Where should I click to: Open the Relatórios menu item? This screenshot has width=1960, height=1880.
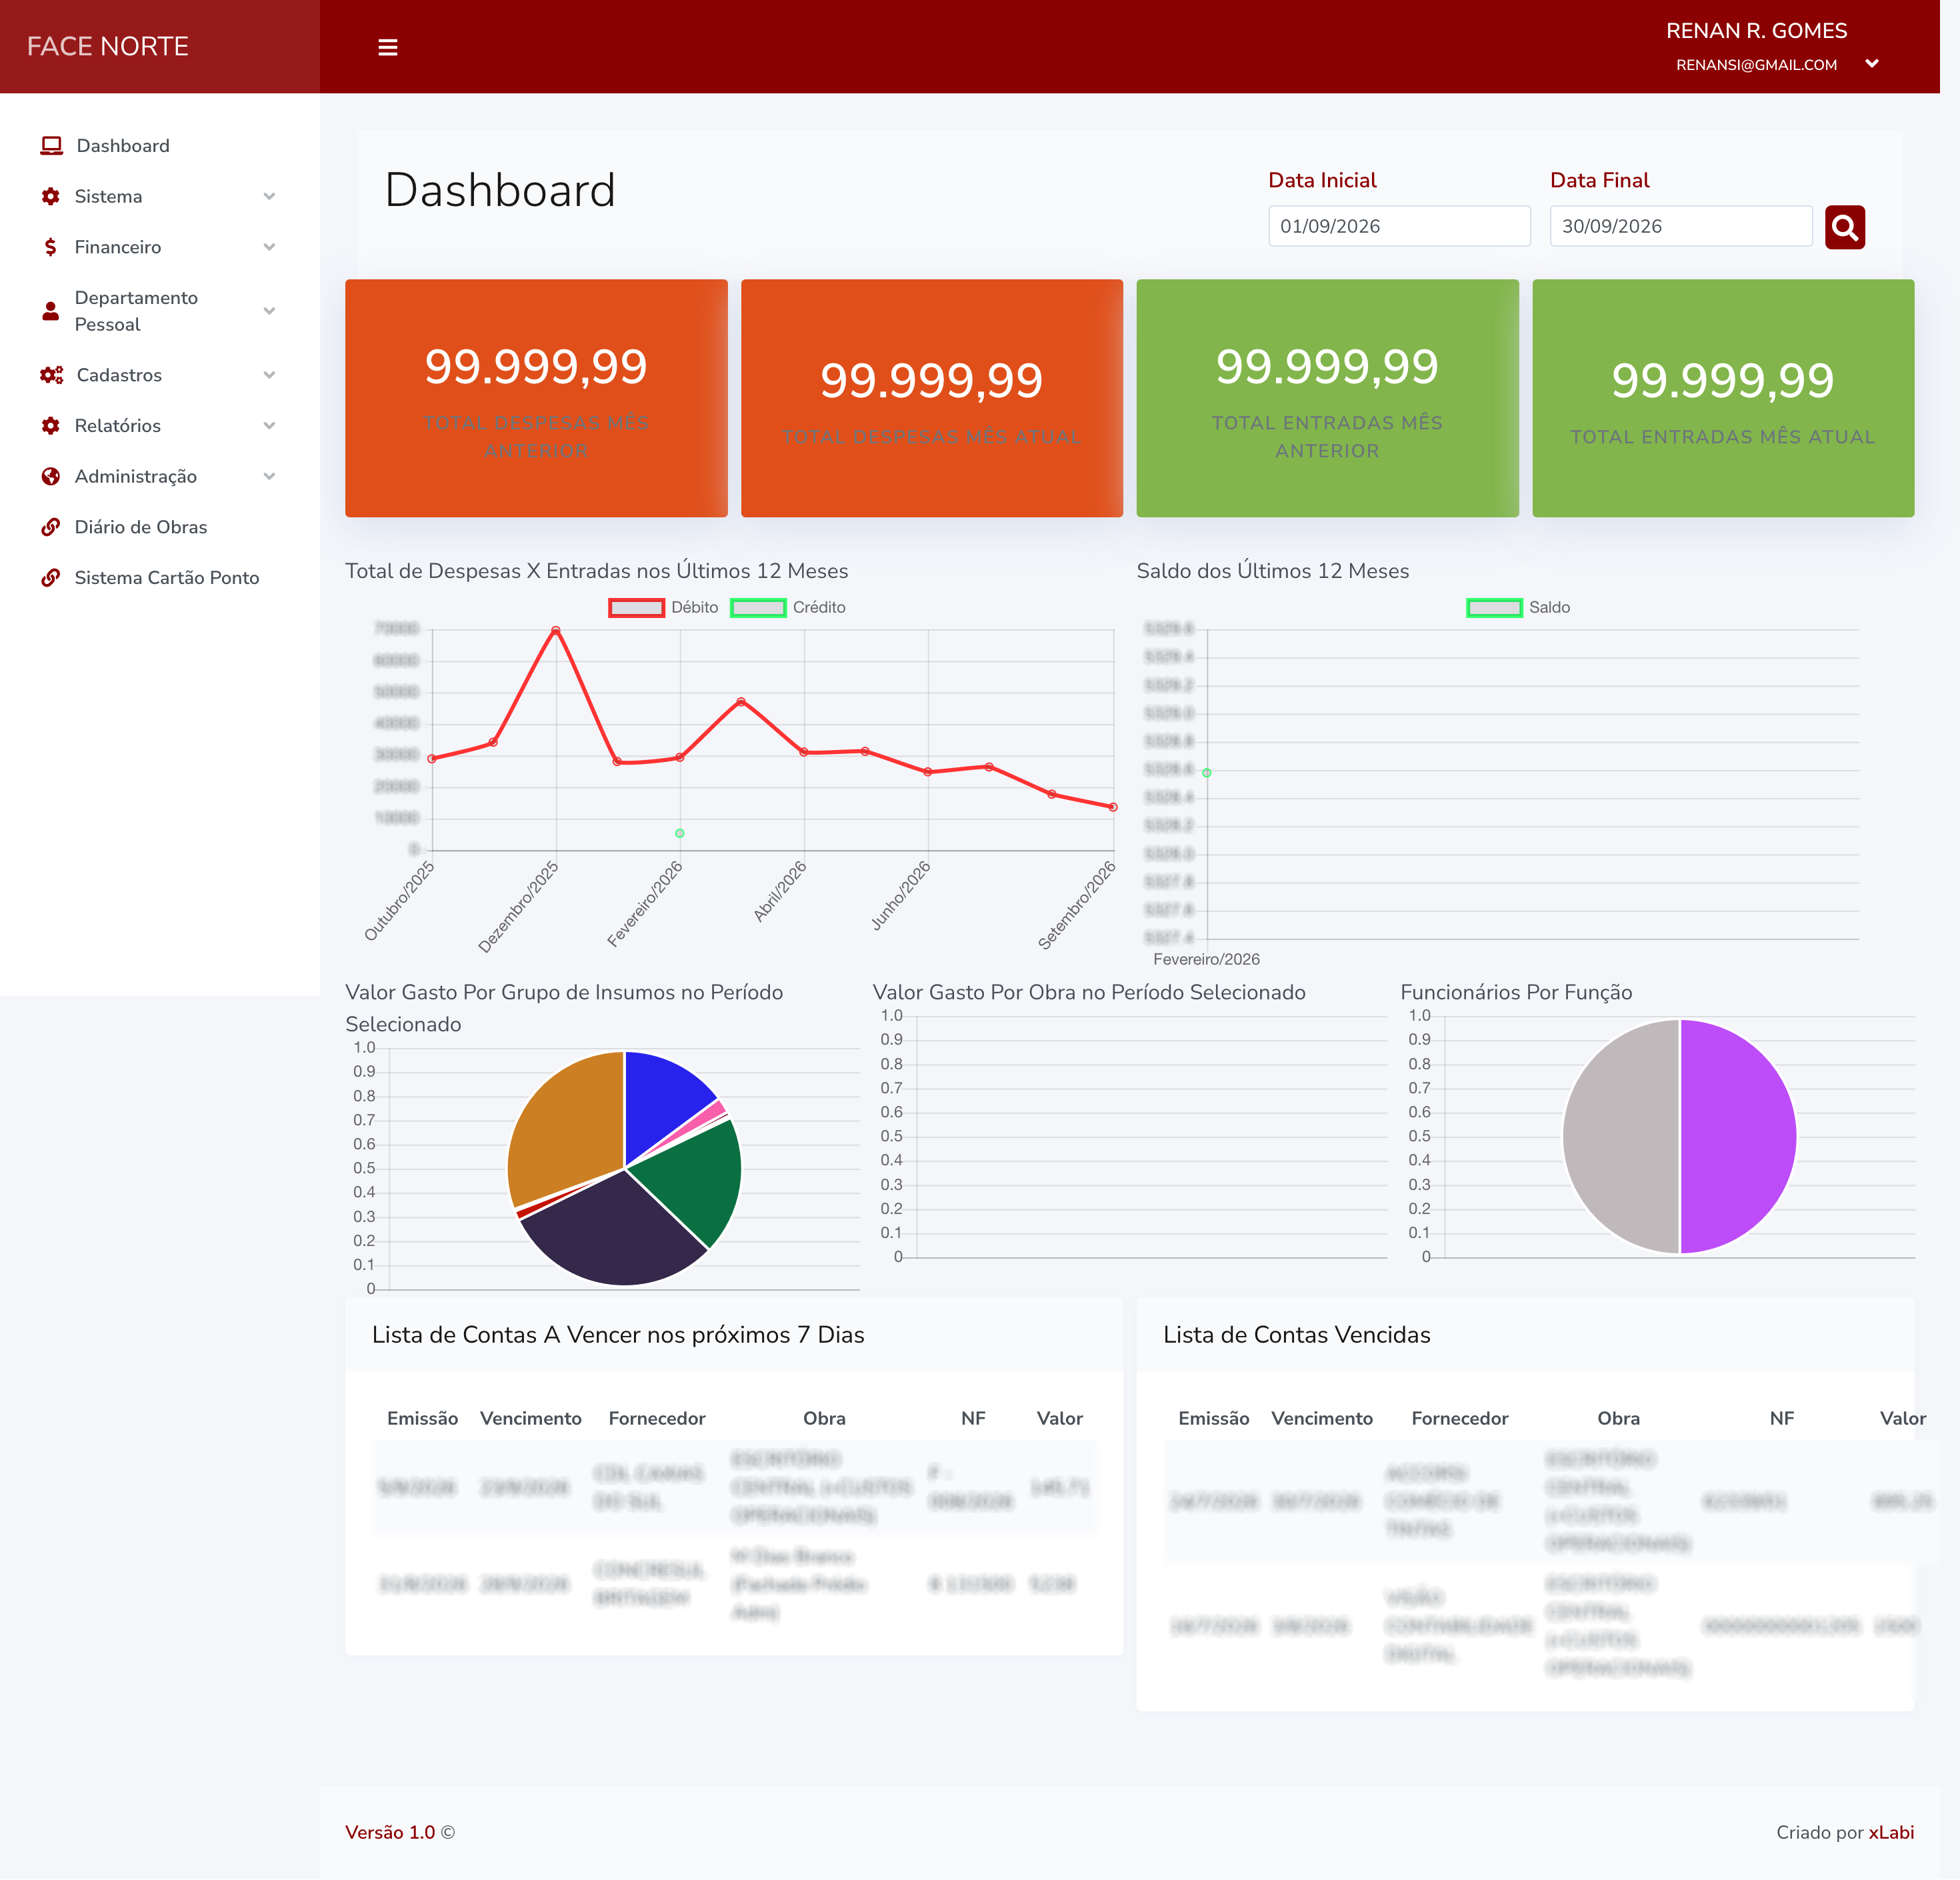160,426
